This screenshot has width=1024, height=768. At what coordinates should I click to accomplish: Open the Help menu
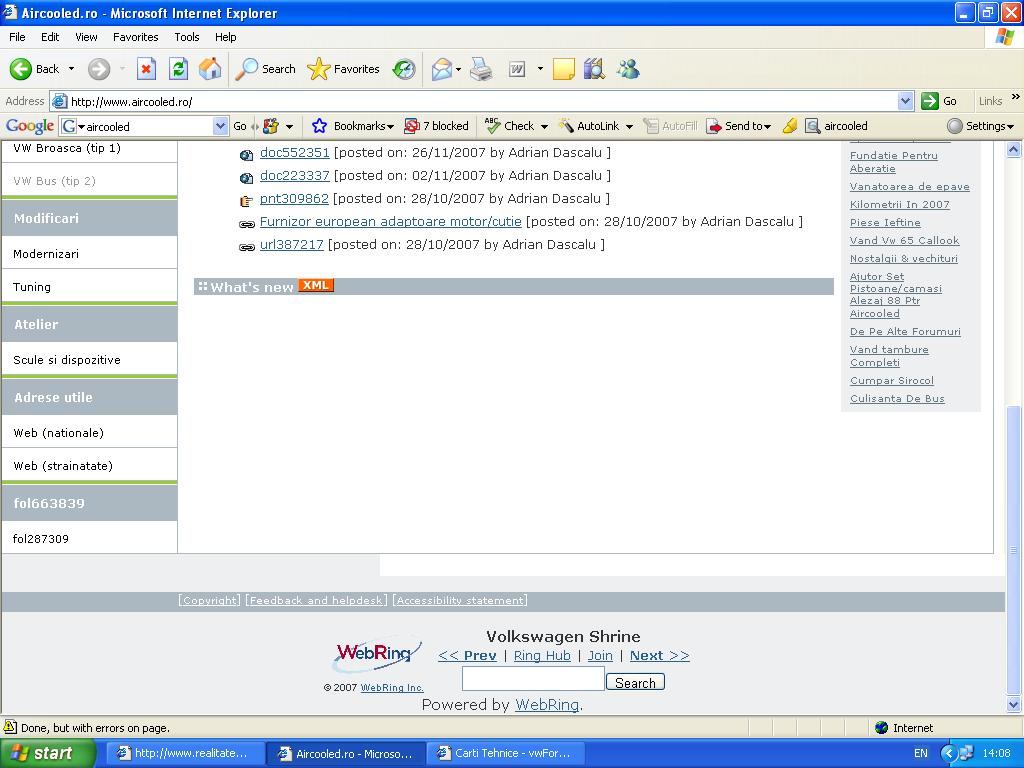[x=226, y=37]
